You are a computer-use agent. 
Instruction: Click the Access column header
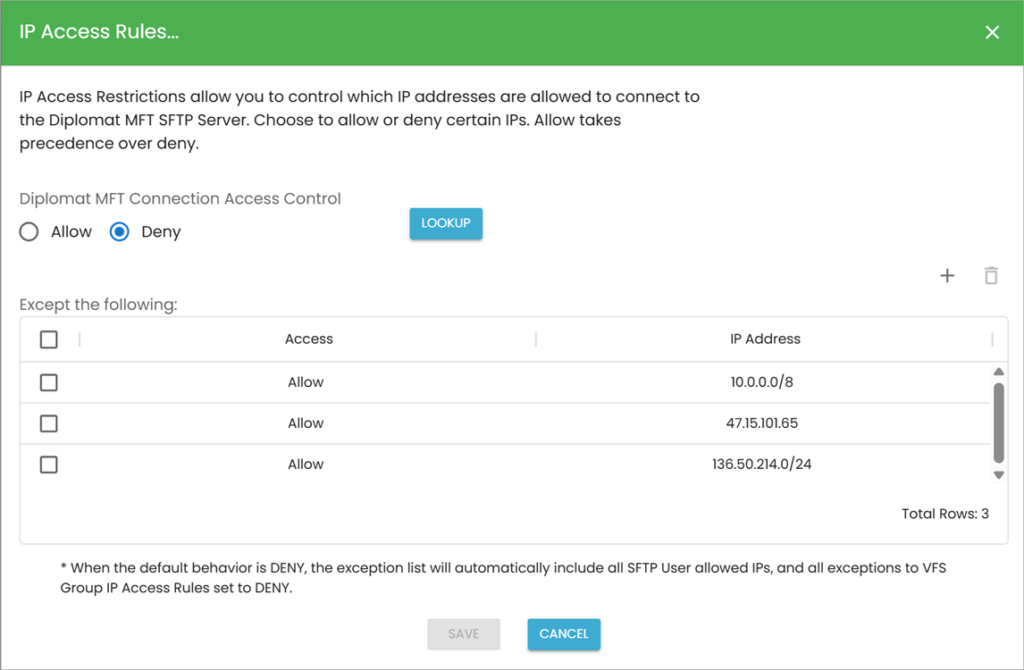308,339
